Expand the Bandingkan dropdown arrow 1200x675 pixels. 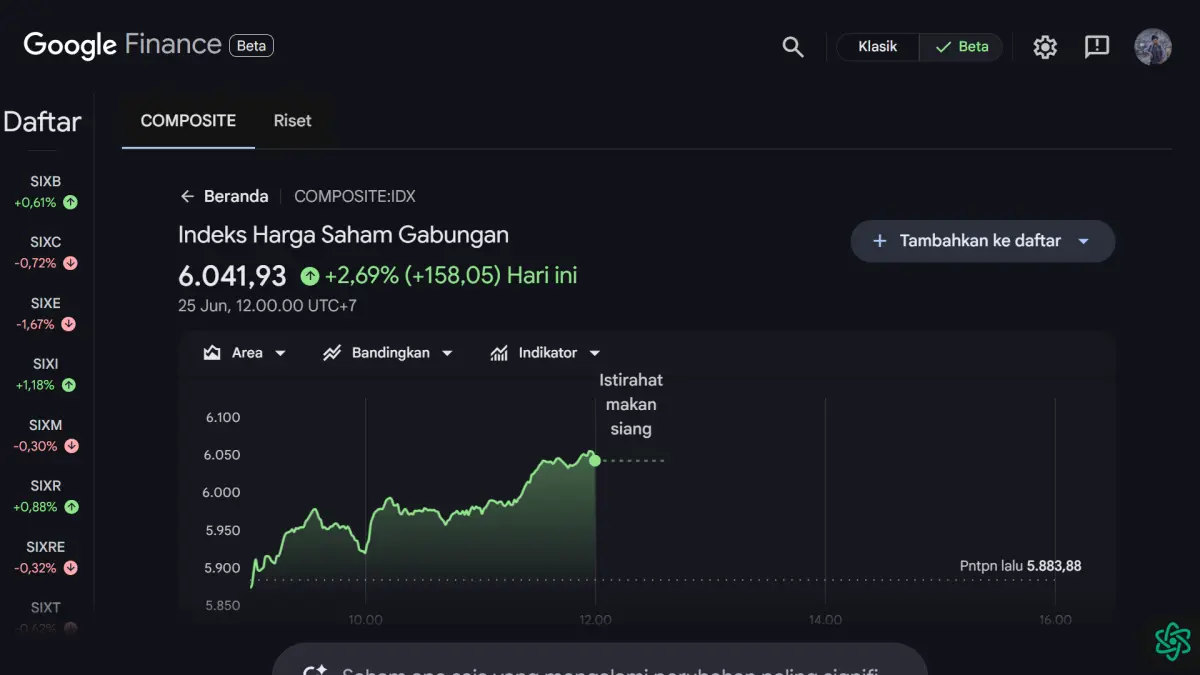447,353
